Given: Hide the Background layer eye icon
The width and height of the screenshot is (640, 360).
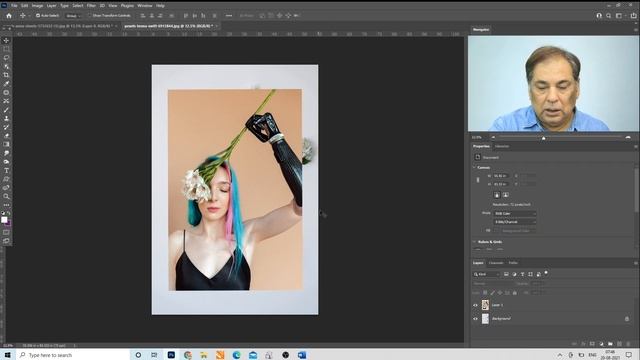Looking at the screenshot, I should point(475,319).
